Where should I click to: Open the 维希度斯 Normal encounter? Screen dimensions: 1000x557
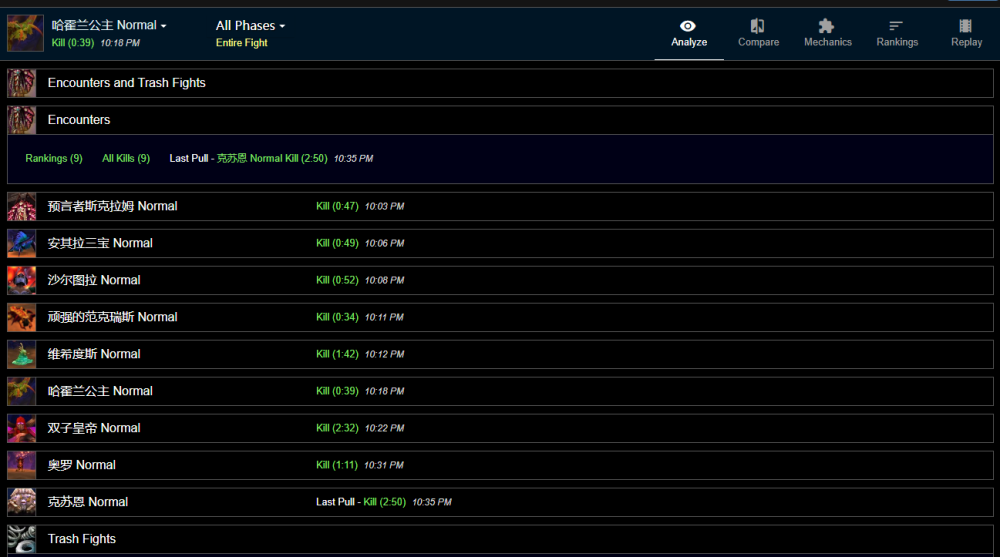tap(94, 354)
